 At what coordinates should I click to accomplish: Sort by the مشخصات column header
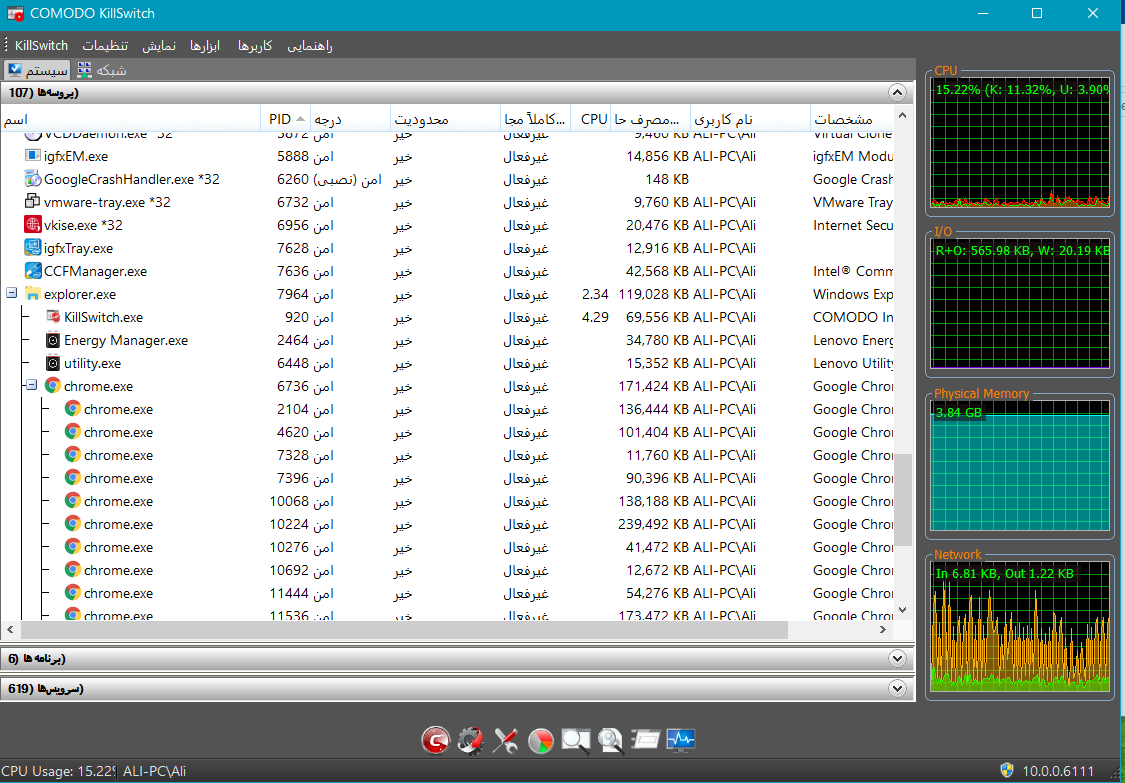tap(852, 119)
